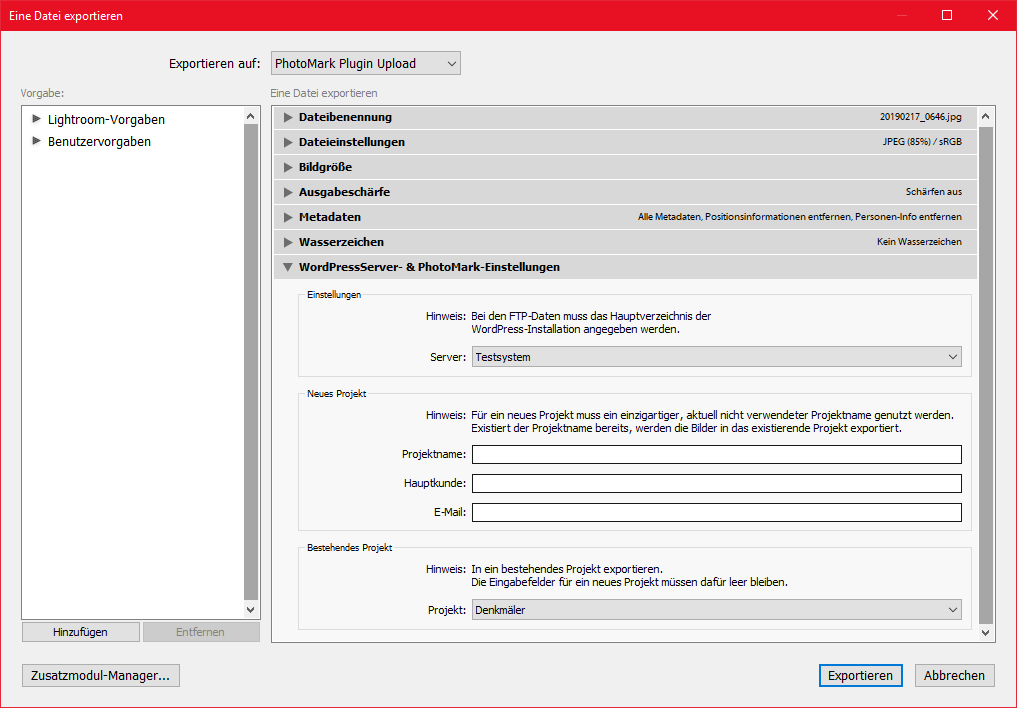1017x708 pixels.
Task: Expand the Ausgabeschärfe section
Action: click(x=289, y=192)
